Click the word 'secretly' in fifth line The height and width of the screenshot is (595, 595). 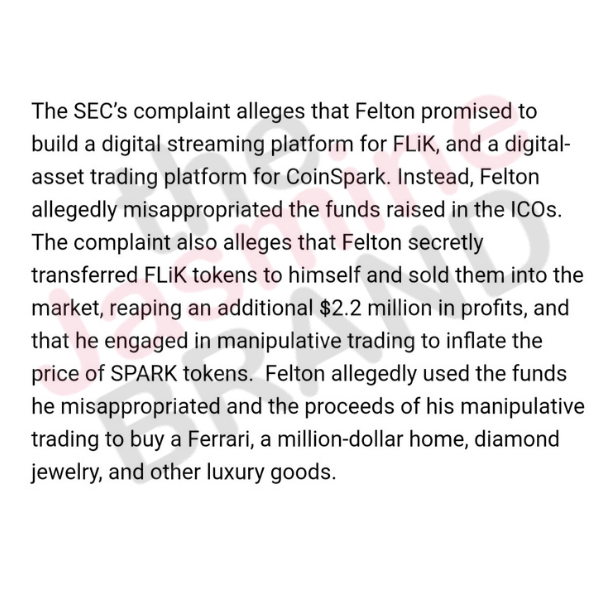pyautogui.click(x=445, y=243)
